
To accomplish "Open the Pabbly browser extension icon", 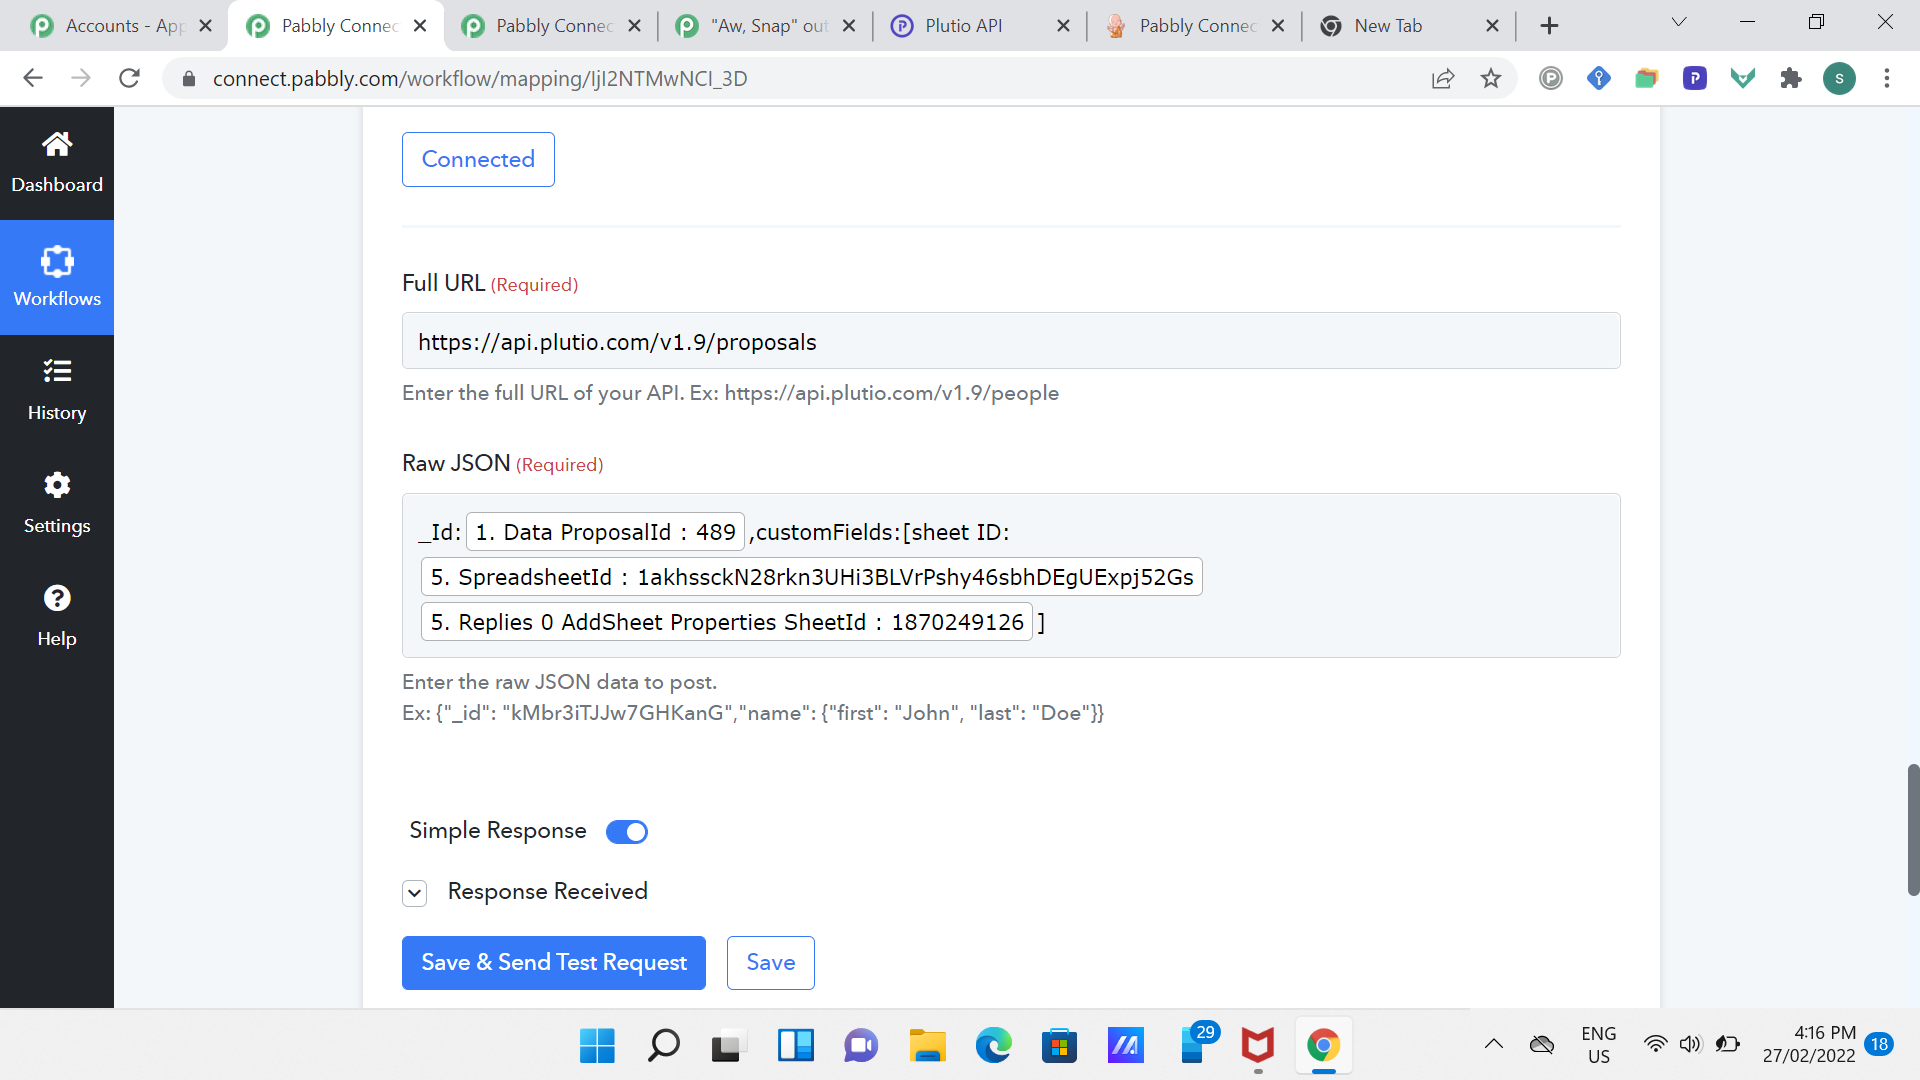I will point(1551,78).
